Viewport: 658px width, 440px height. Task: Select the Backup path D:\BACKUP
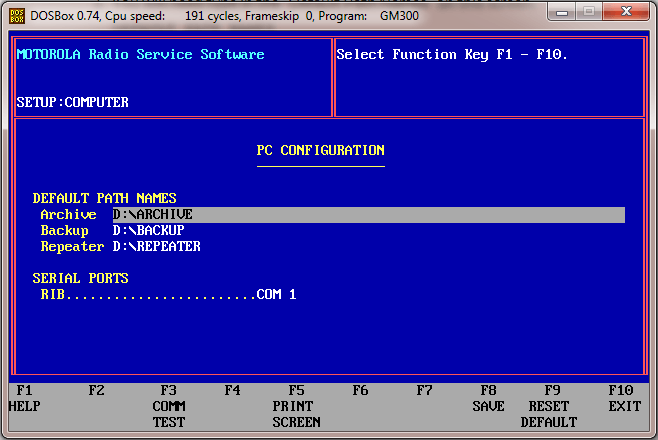(x=148, y=230)
